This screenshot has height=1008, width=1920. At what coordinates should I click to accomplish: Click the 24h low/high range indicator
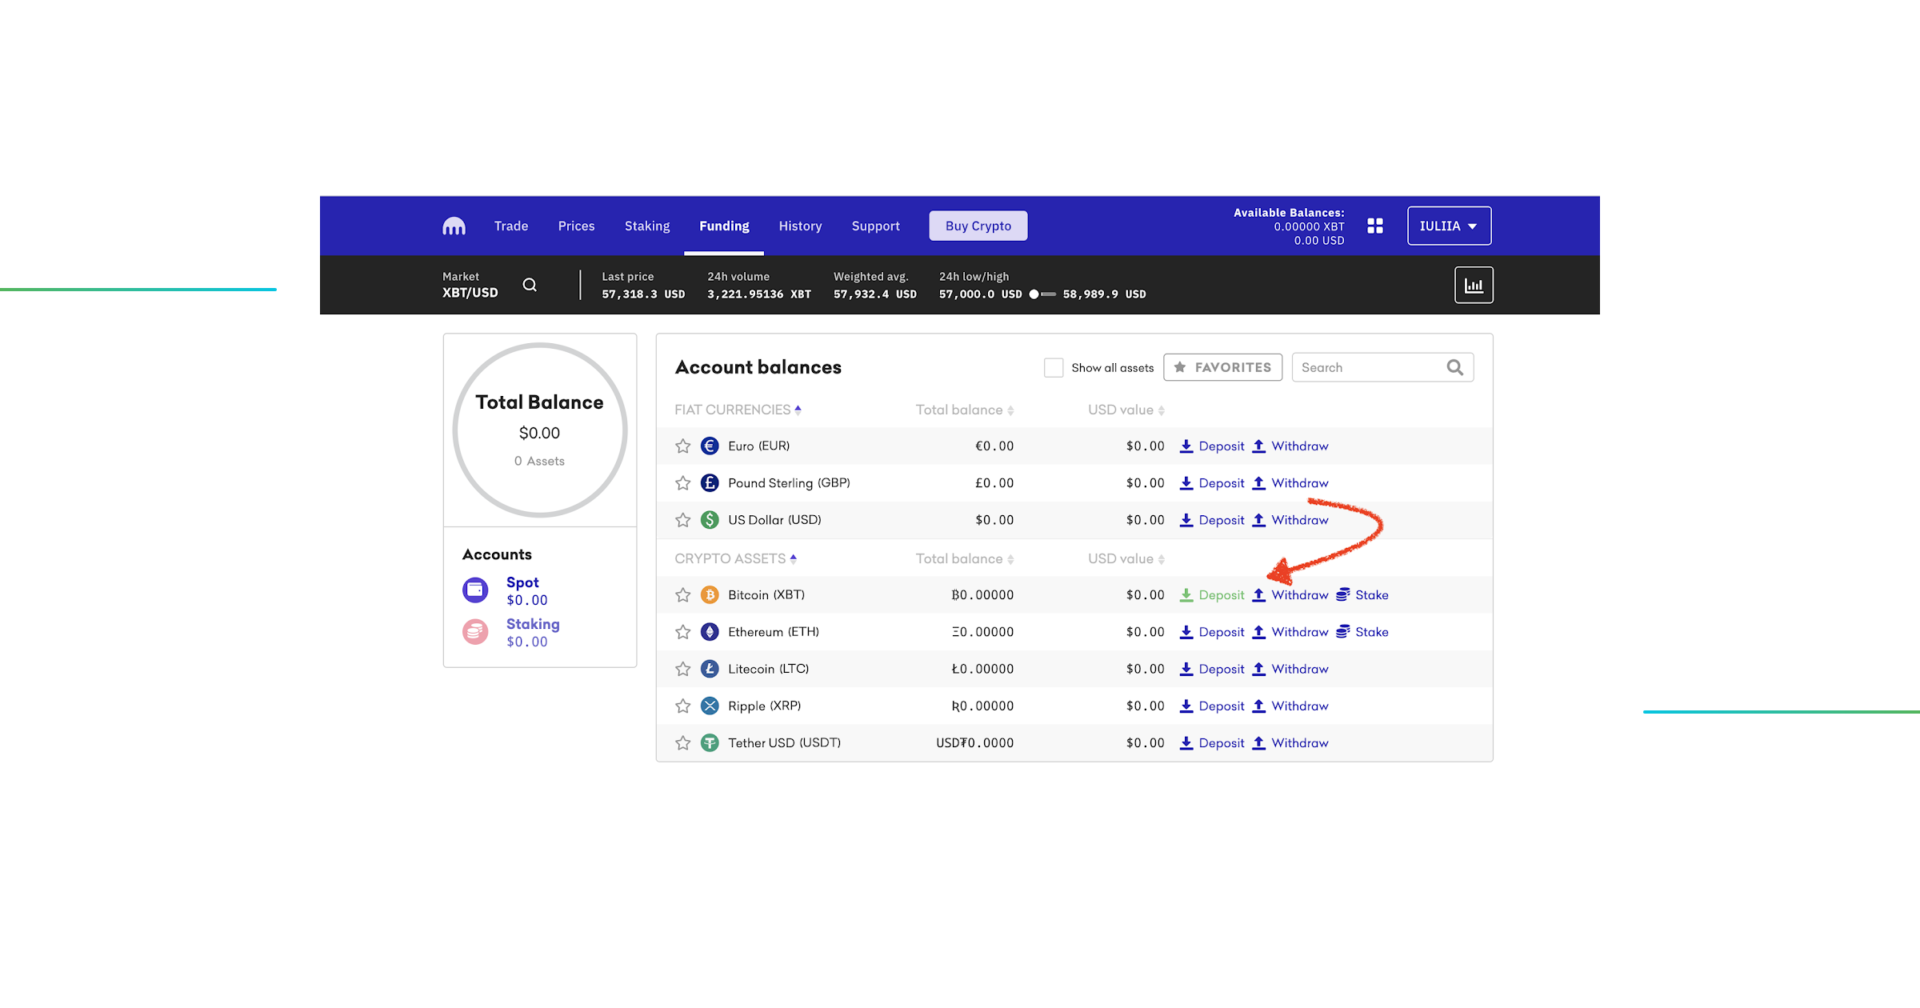tap(1041, 294)
